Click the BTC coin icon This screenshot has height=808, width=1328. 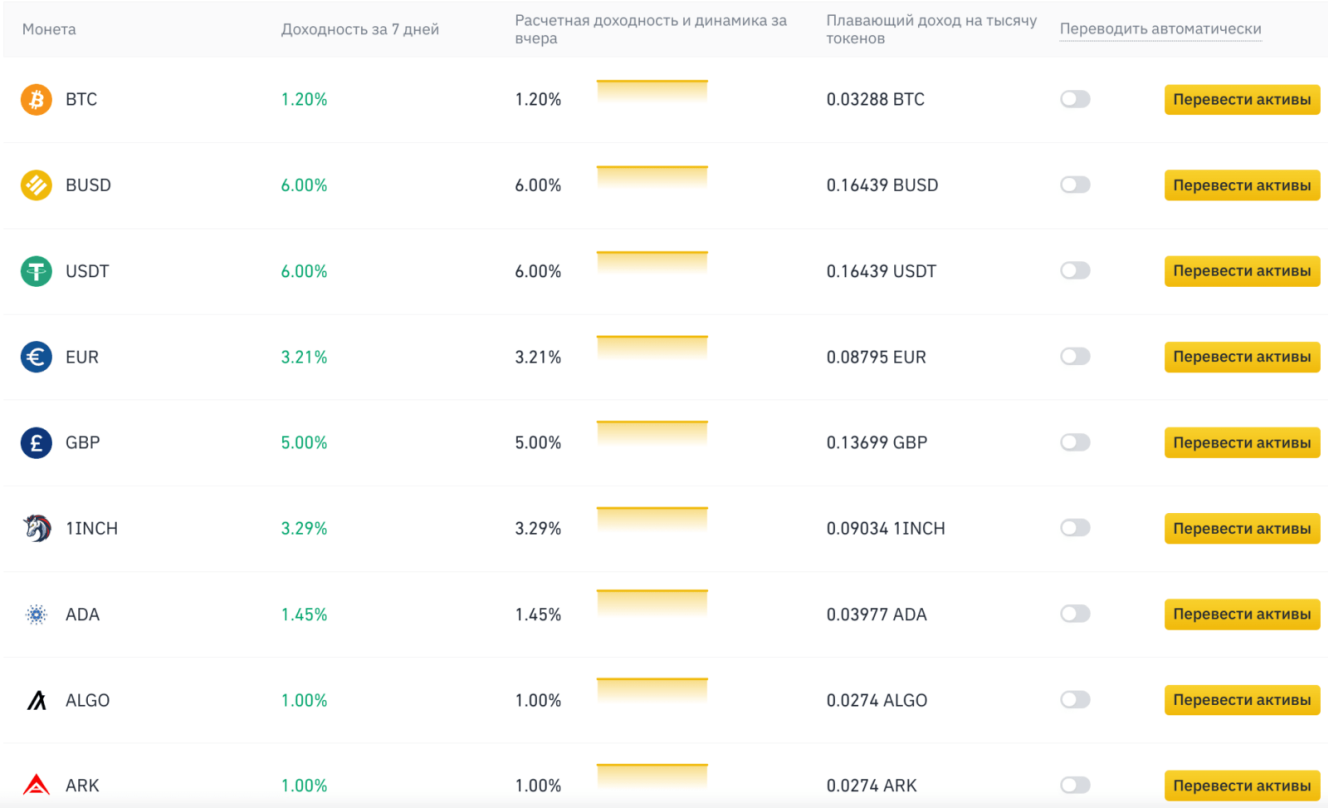tap(36, 99)
